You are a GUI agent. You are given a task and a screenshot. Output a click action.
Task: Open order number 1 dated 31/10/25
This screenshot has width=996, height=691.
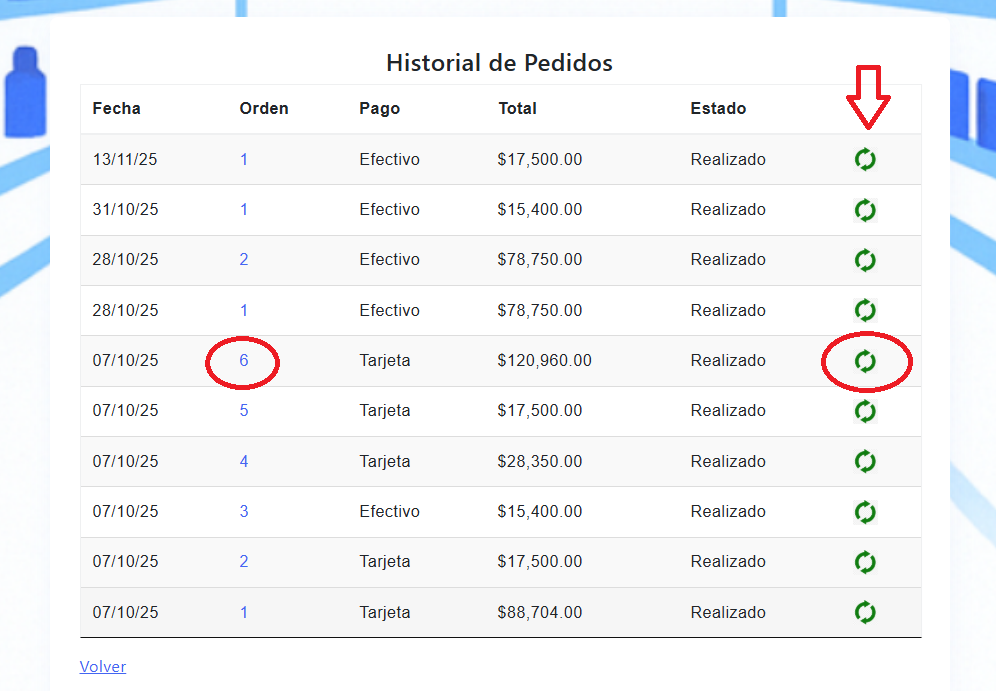point(244,210)
